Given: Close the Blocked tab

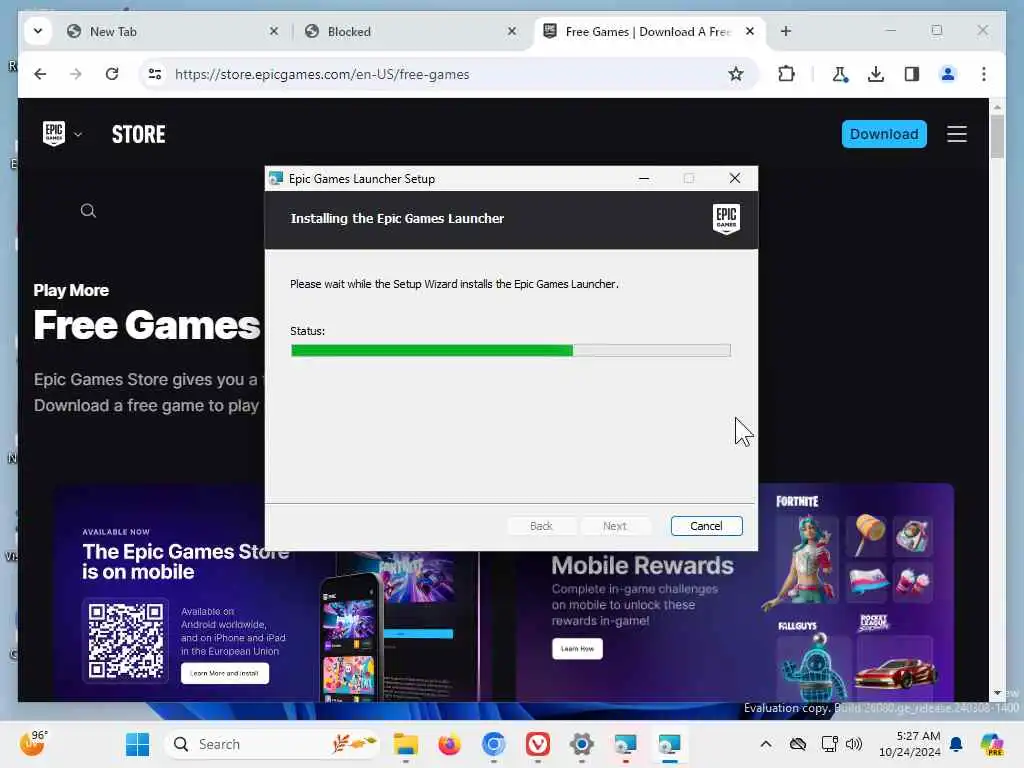Looking at the screenshot, I should click(x=512, y=31).
